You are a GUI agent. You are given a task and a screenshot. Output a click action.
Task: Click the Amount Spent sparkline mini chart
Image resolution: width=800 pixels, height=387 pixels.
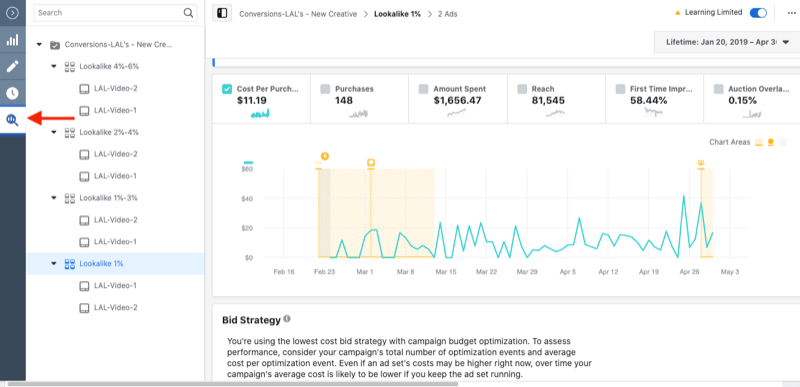tap(457, 113)
